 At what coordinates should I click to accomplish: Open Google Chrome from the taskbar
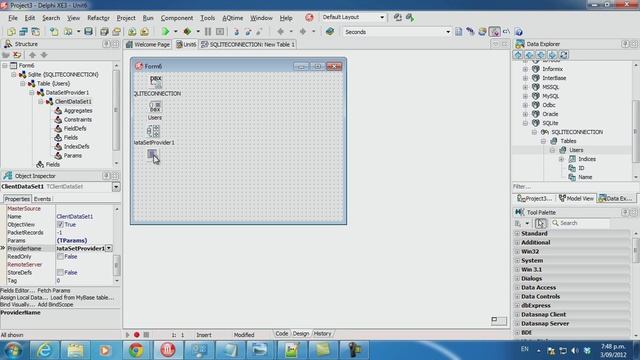136,350
